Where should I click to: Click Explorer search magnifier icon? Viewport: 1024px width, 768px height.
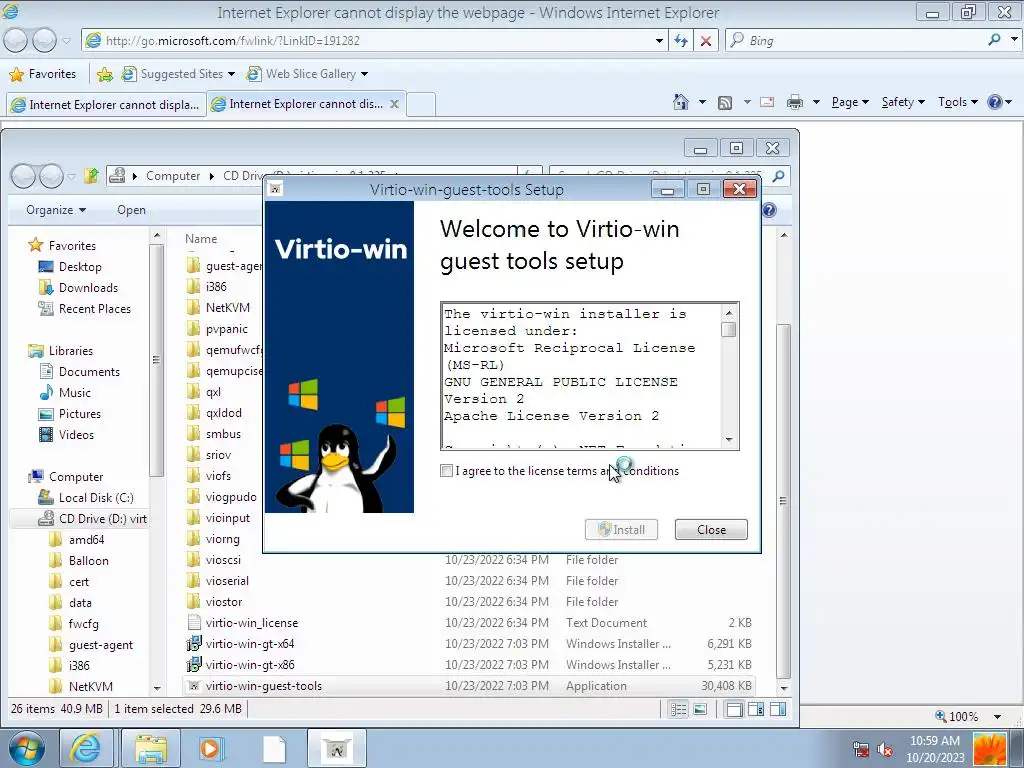pyautogui.click(x=778, y=176)
